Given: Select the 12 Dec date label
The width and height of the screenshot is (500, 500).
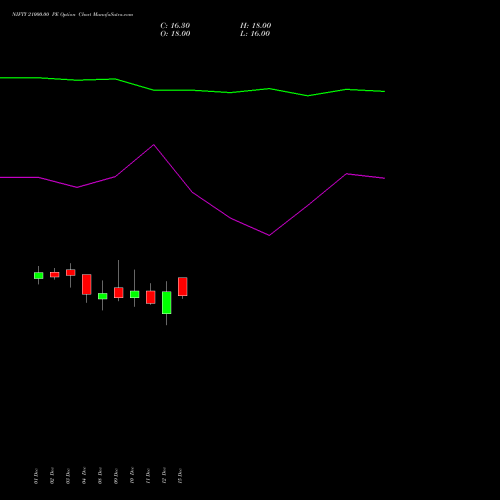Looking at the screenshot, I should (x=164, y=476).
